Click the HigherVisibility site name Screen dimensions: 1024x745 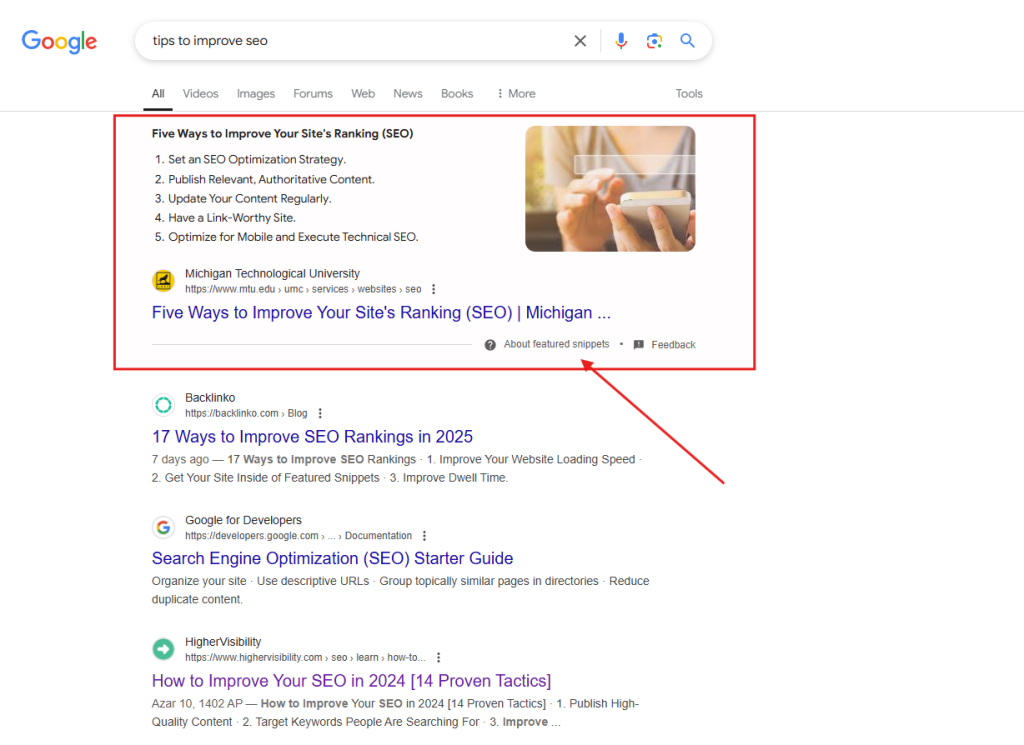(x=223, y=642)
